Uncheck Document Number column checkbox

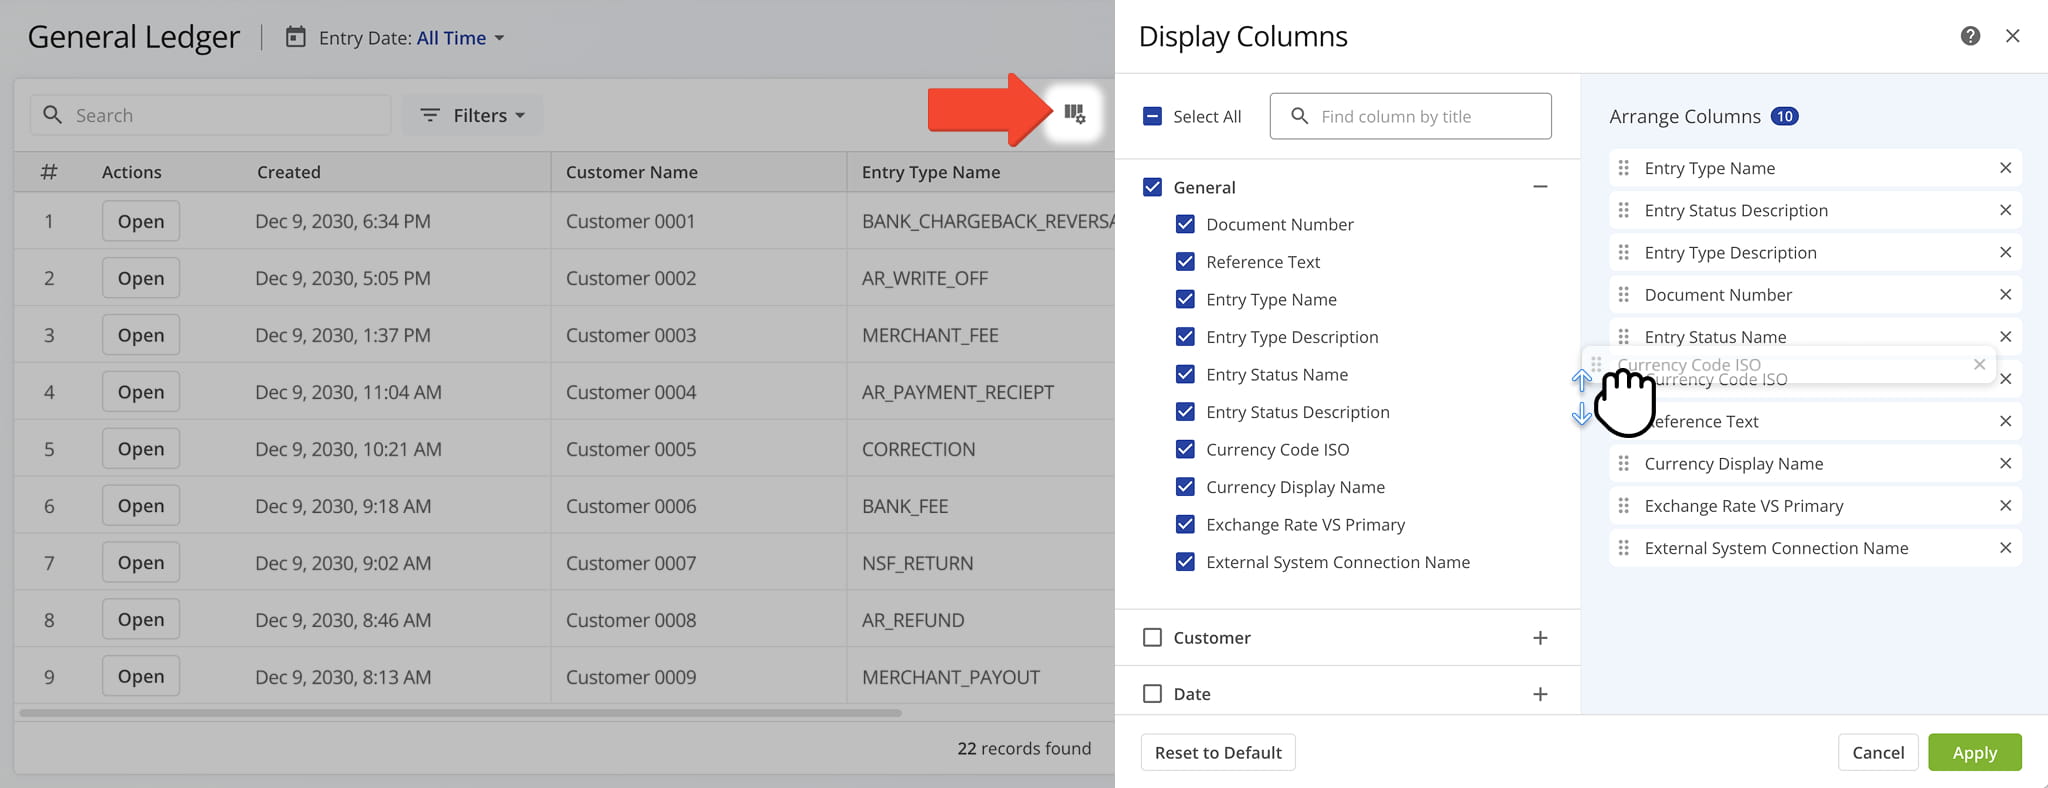tap(1185, 224)
